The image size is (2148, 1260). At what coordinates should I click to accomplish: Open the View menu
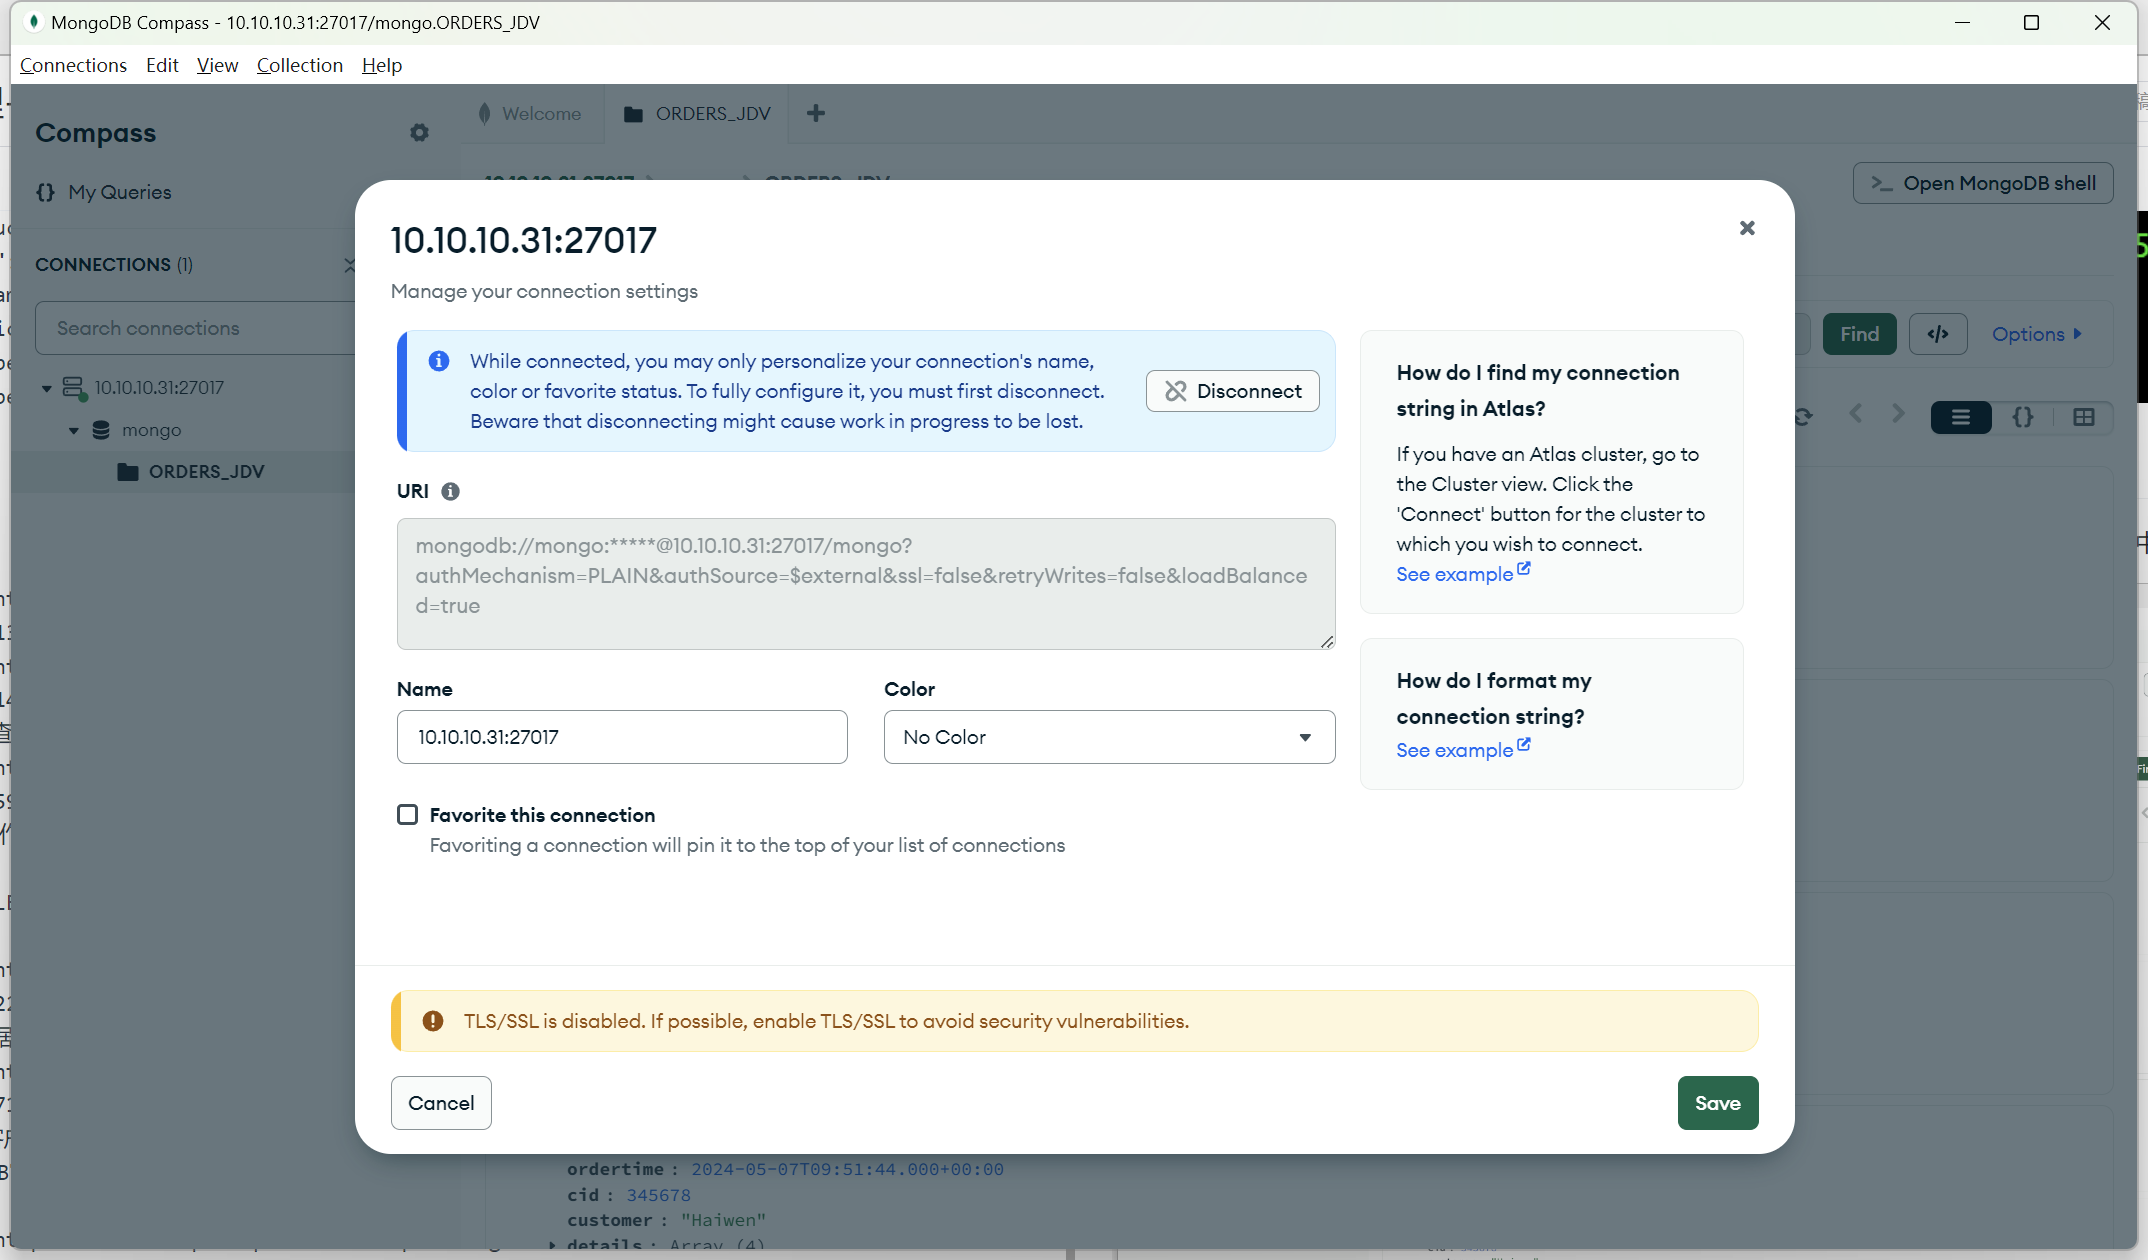(x=217, y=65)
